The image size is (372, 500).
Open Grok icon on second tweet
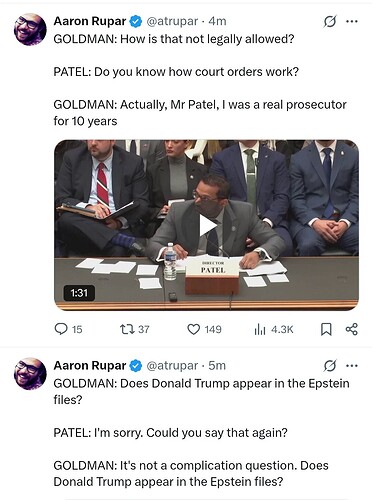click(330, 366)
